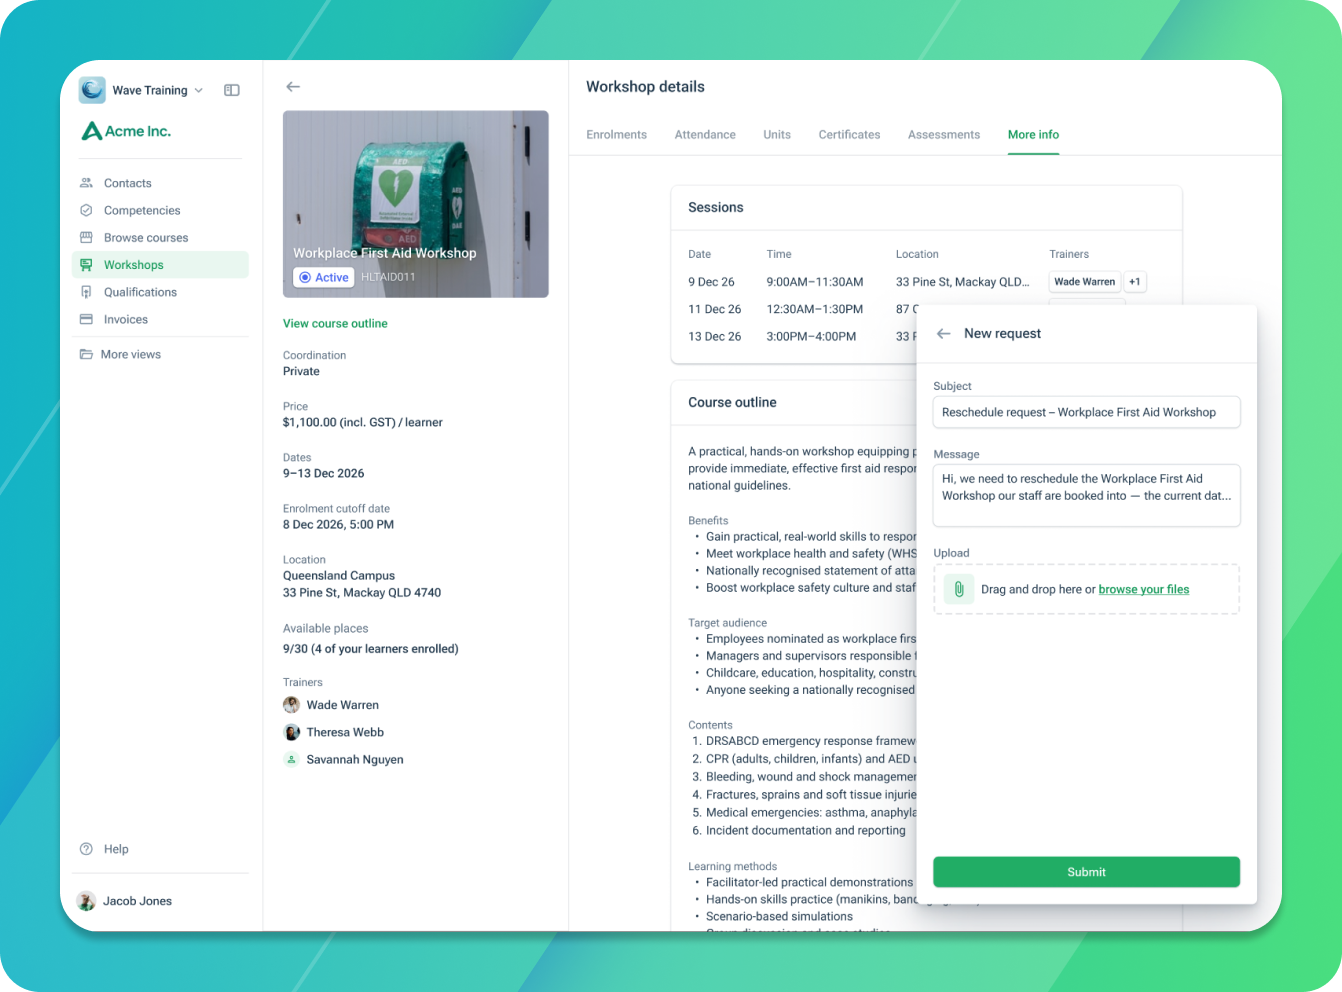
Task: Click the More views folder icon
Action: click(86, 354)
